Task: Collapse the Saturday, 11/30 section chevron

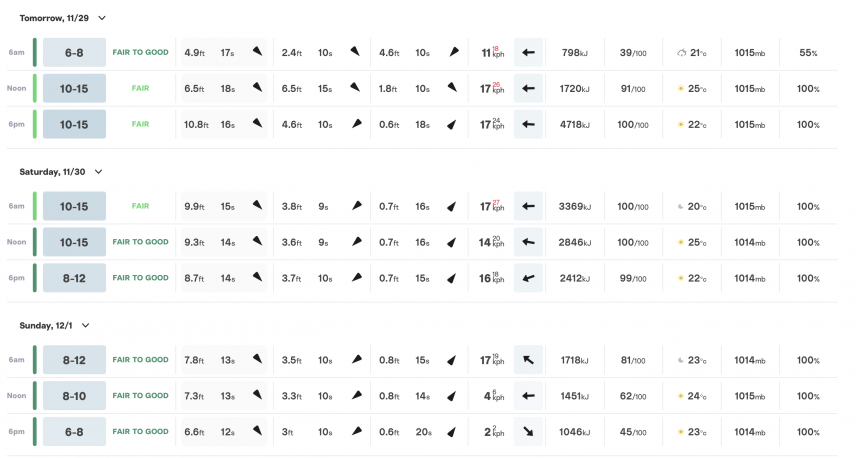Action: (98, 172)
